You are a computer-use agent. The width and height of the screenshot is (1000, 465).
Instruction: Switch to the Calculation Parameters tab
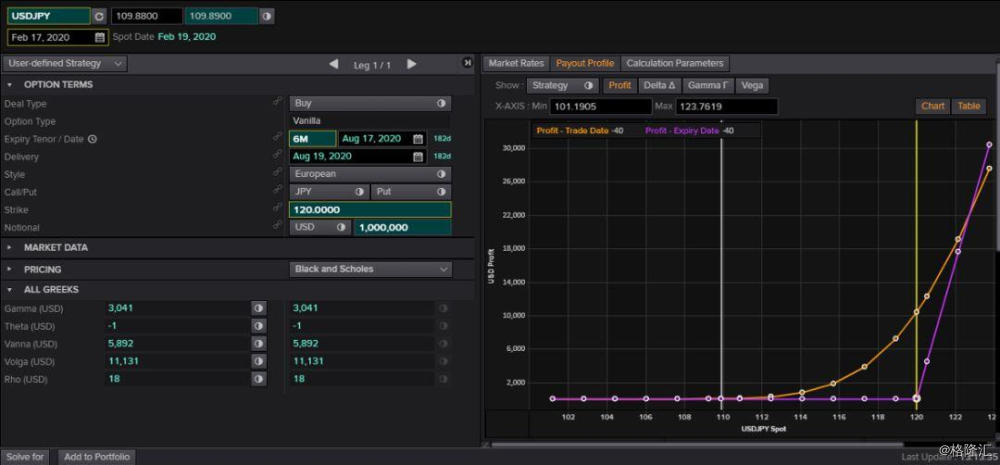675,63
